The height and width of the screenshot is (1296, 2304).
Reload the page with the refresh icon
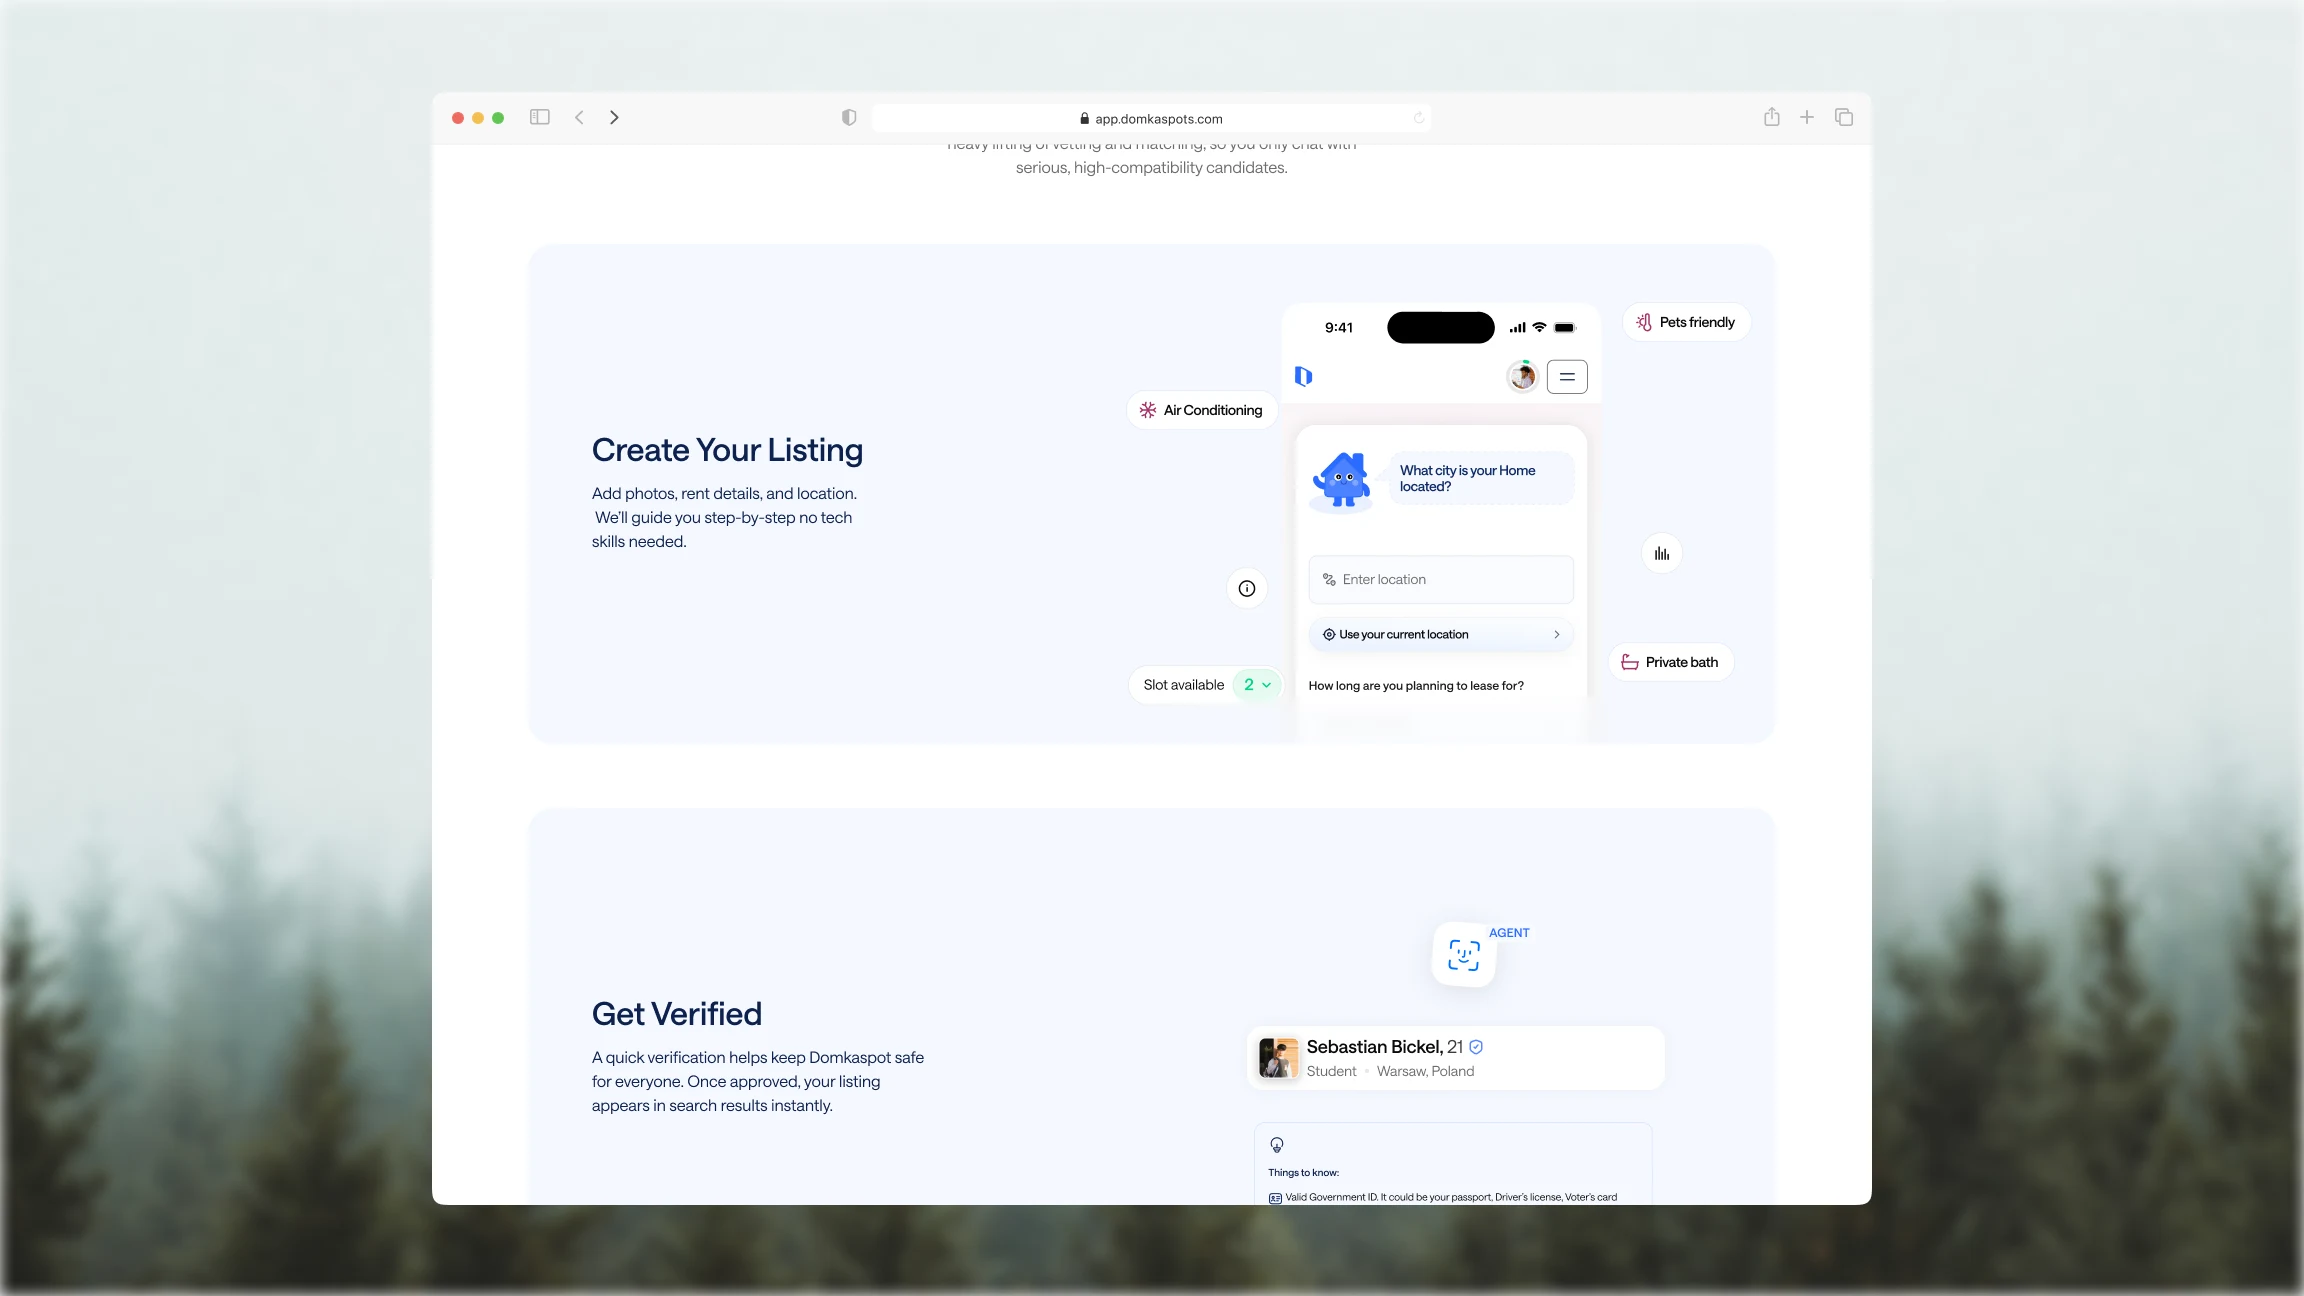point(1418,118)
